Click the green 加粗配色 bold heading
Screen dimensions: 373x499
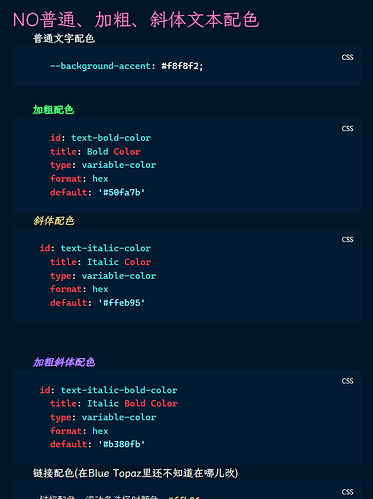[53, 110]
